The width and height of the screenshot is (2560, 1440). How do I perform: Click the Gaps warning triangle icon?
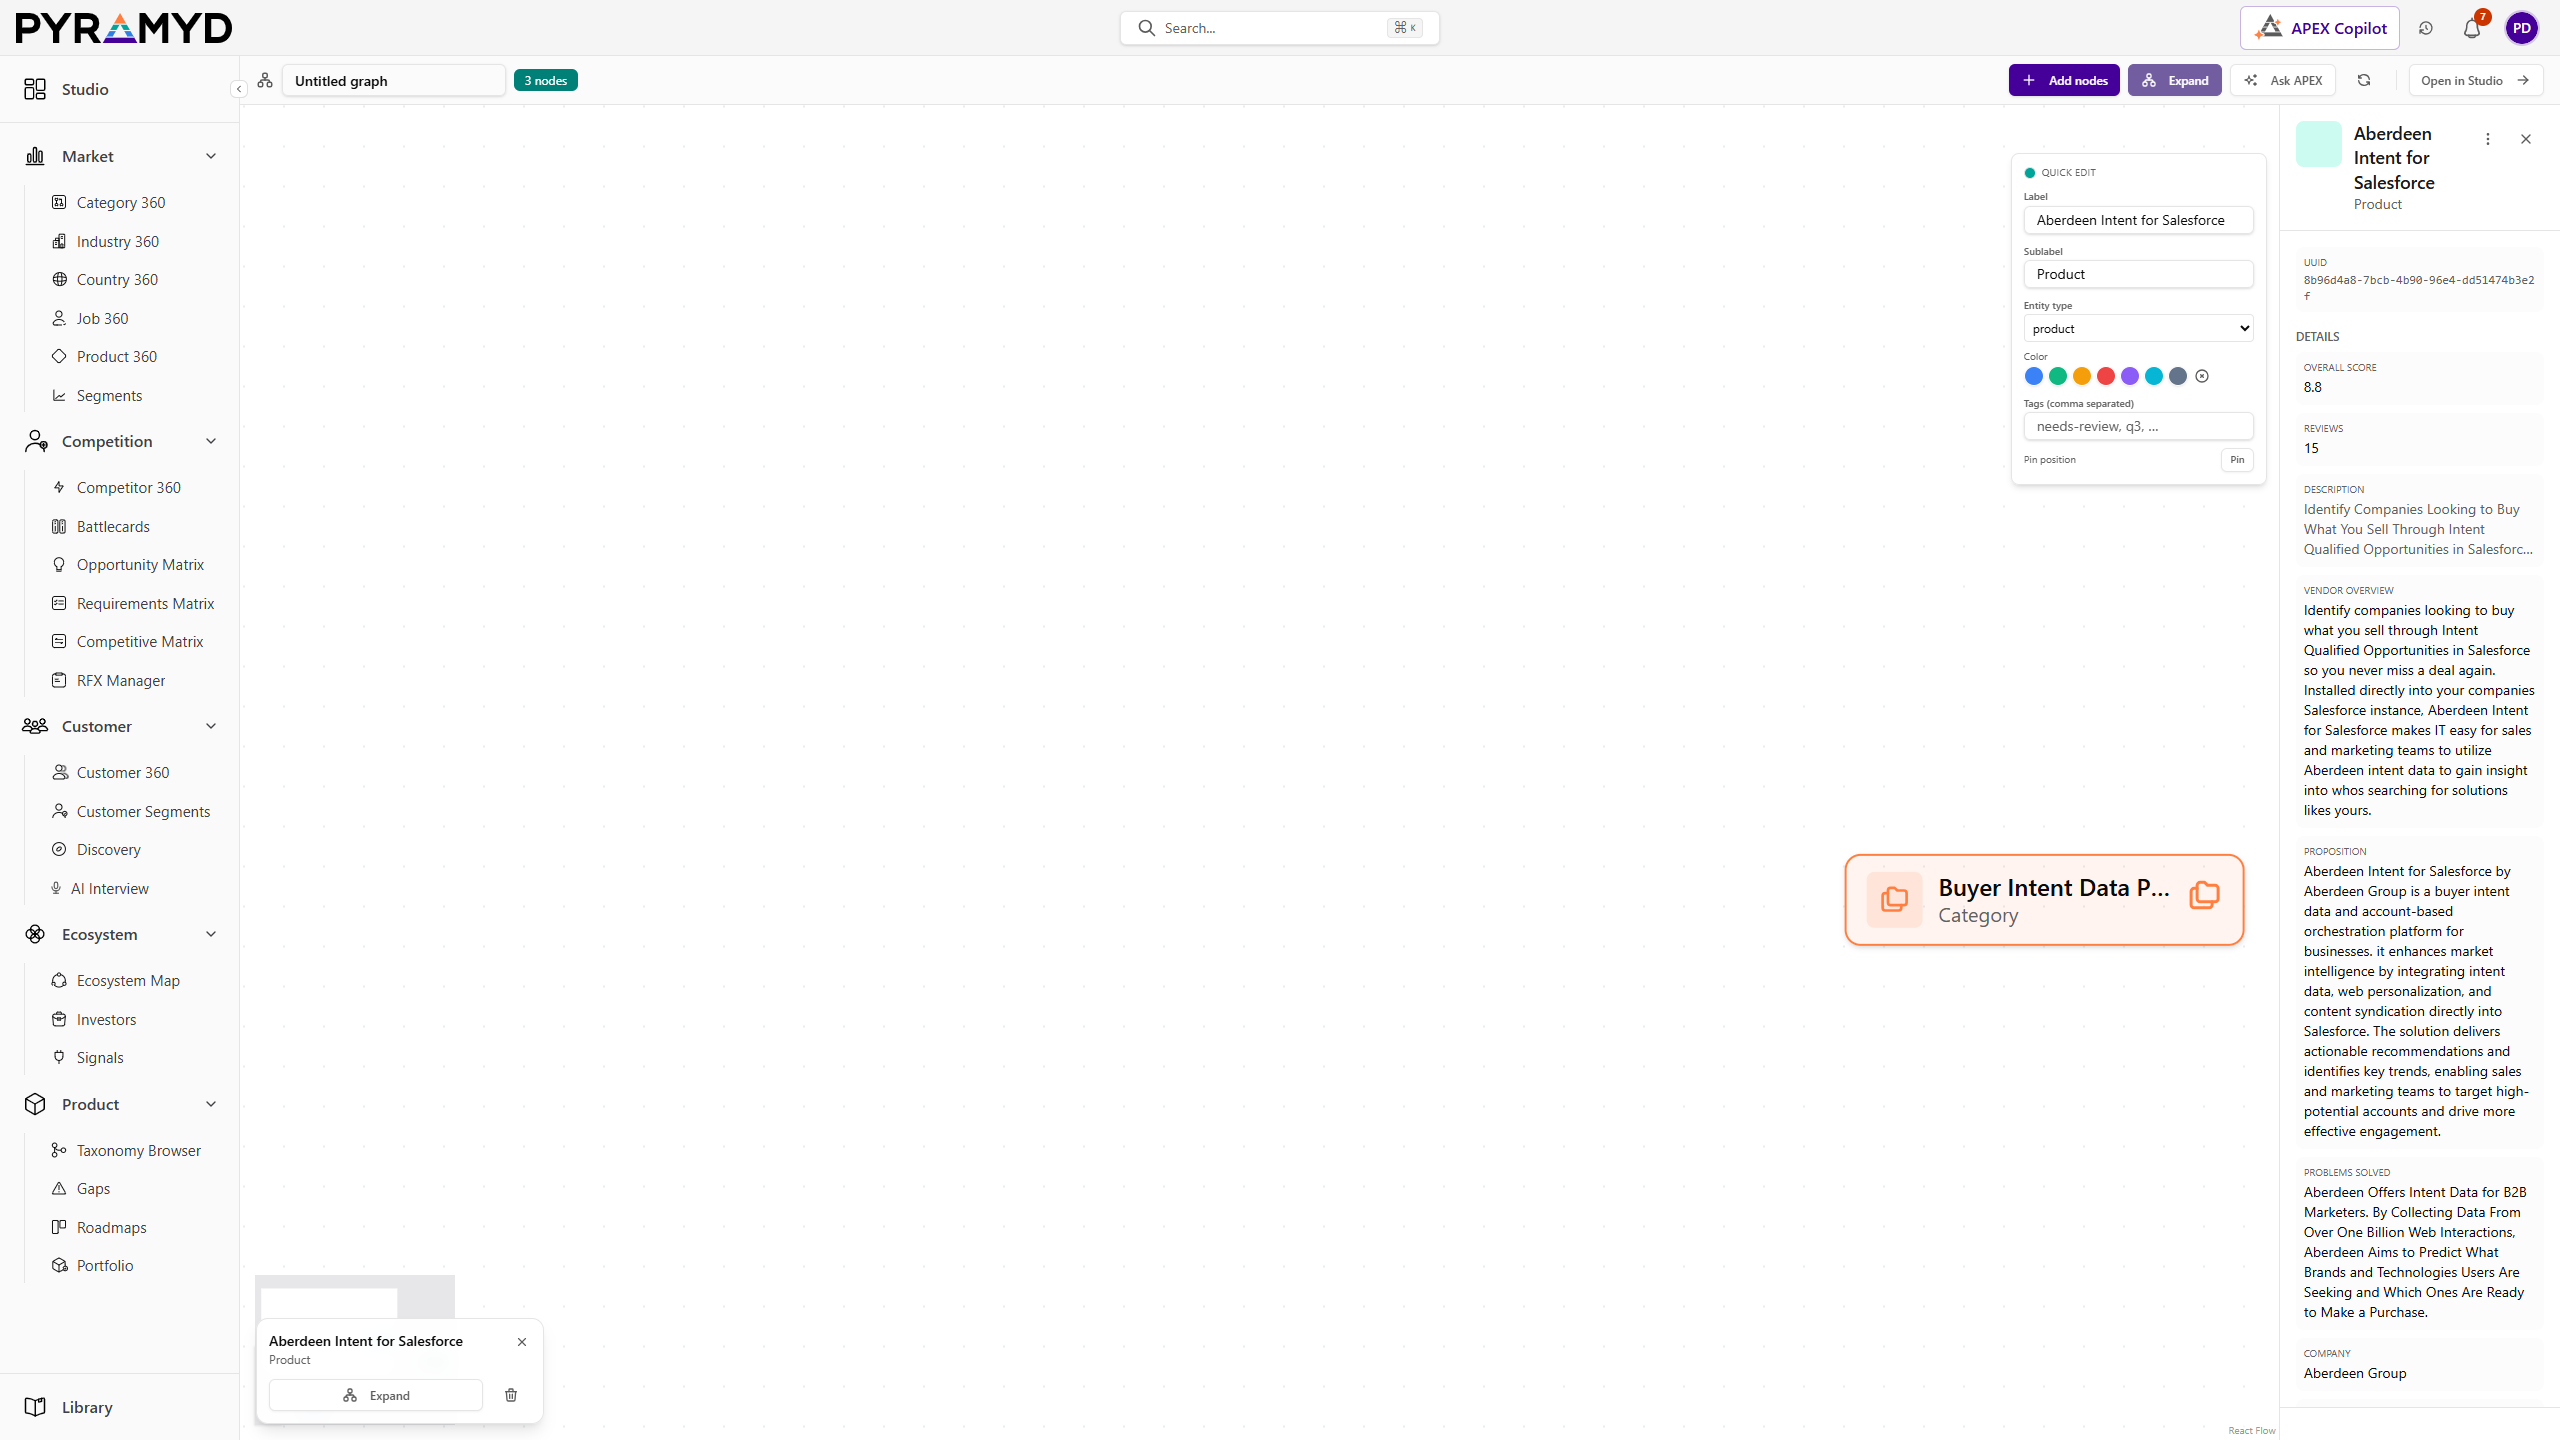(x=59, y=1189)
